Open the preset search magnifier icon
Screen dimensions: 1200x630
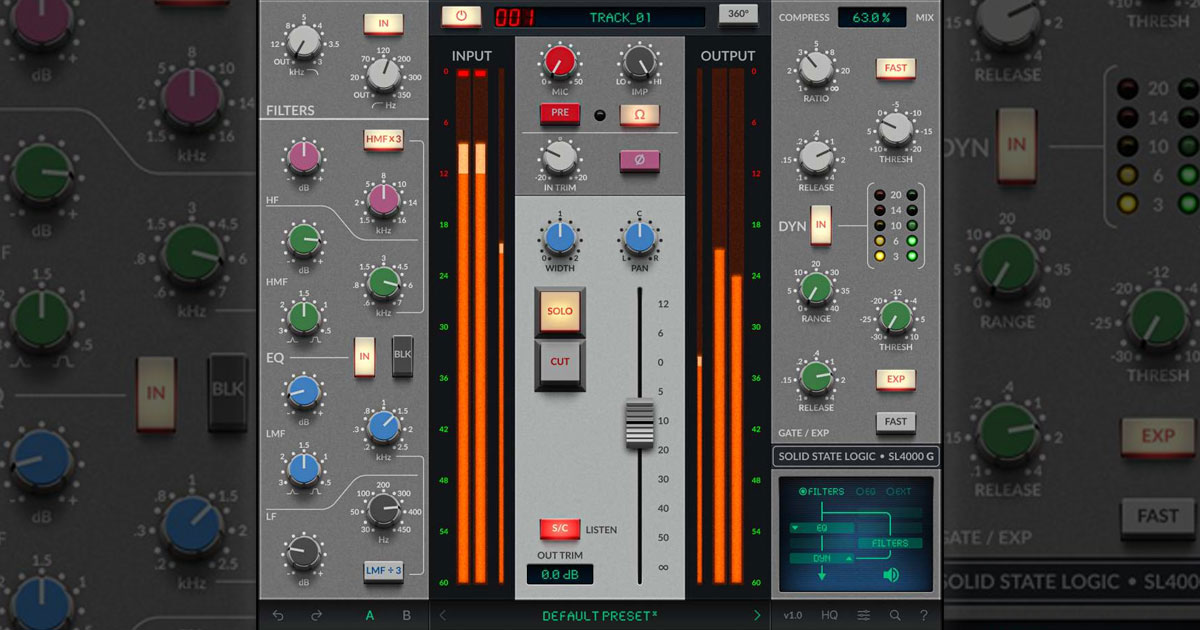click(x=895, y=616)
